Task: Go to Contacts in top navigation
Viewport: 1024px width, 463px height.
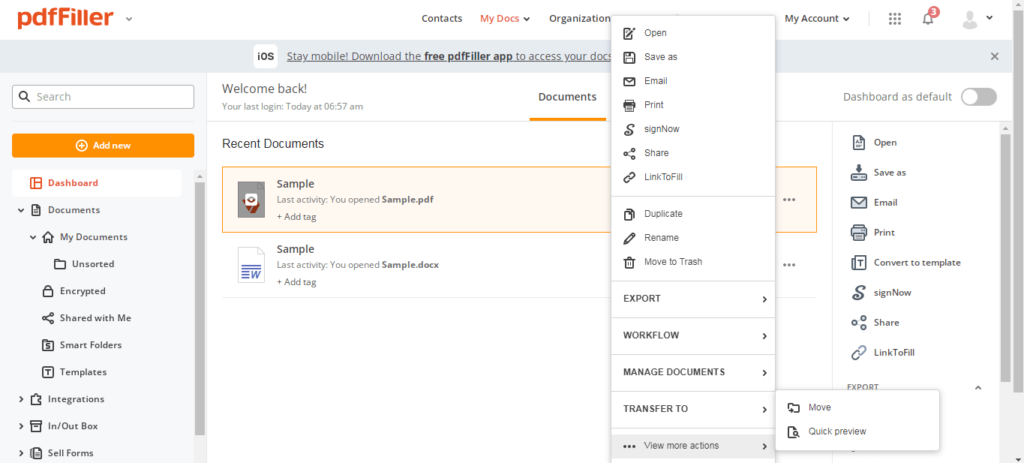Action: [x=441, y=18]
